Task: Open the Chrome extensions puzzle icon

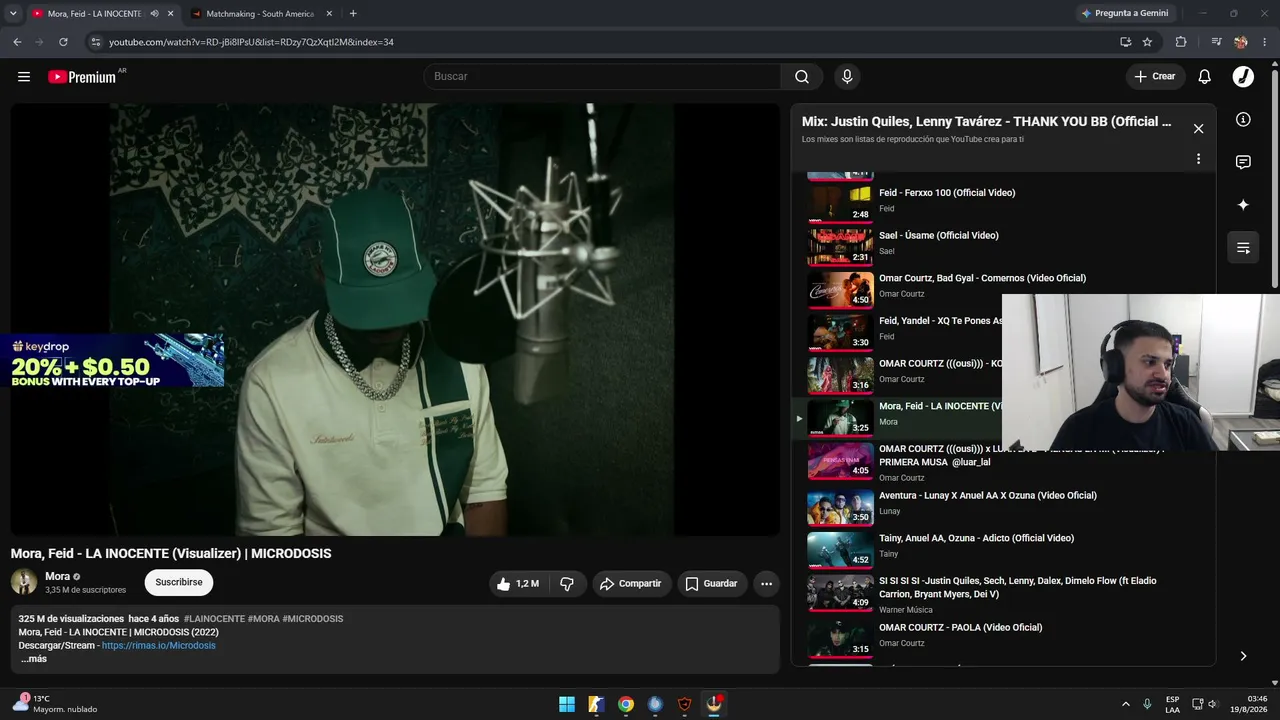Action: (x=1181, y=42)
